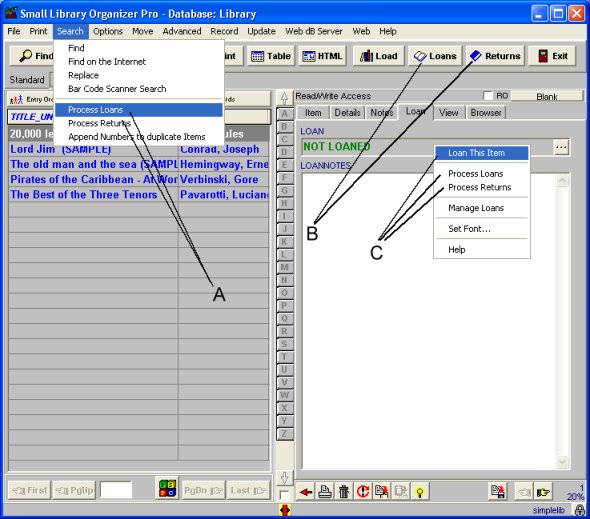Click the trash can delete icon
This screenshot has width=590, height=519.
pos(344,492)
